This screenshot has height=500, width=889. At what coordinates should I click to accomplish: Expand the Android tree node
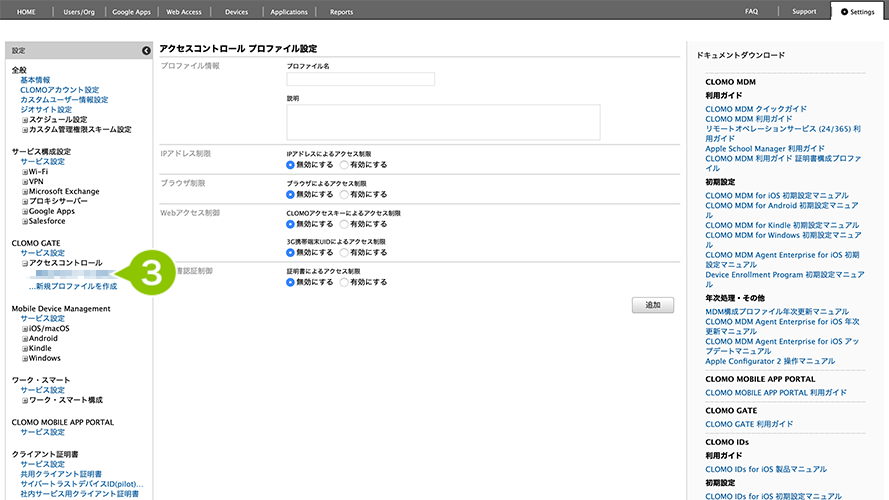(25, 338)
